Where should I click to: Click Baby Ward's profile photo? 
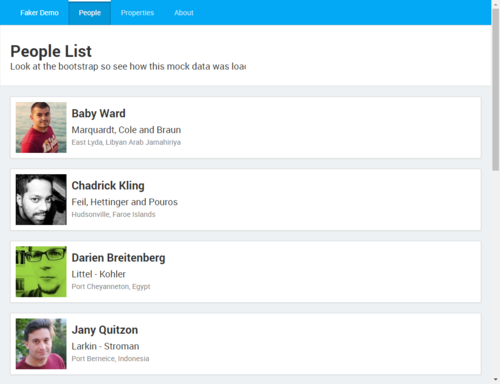tap(41, 127)
